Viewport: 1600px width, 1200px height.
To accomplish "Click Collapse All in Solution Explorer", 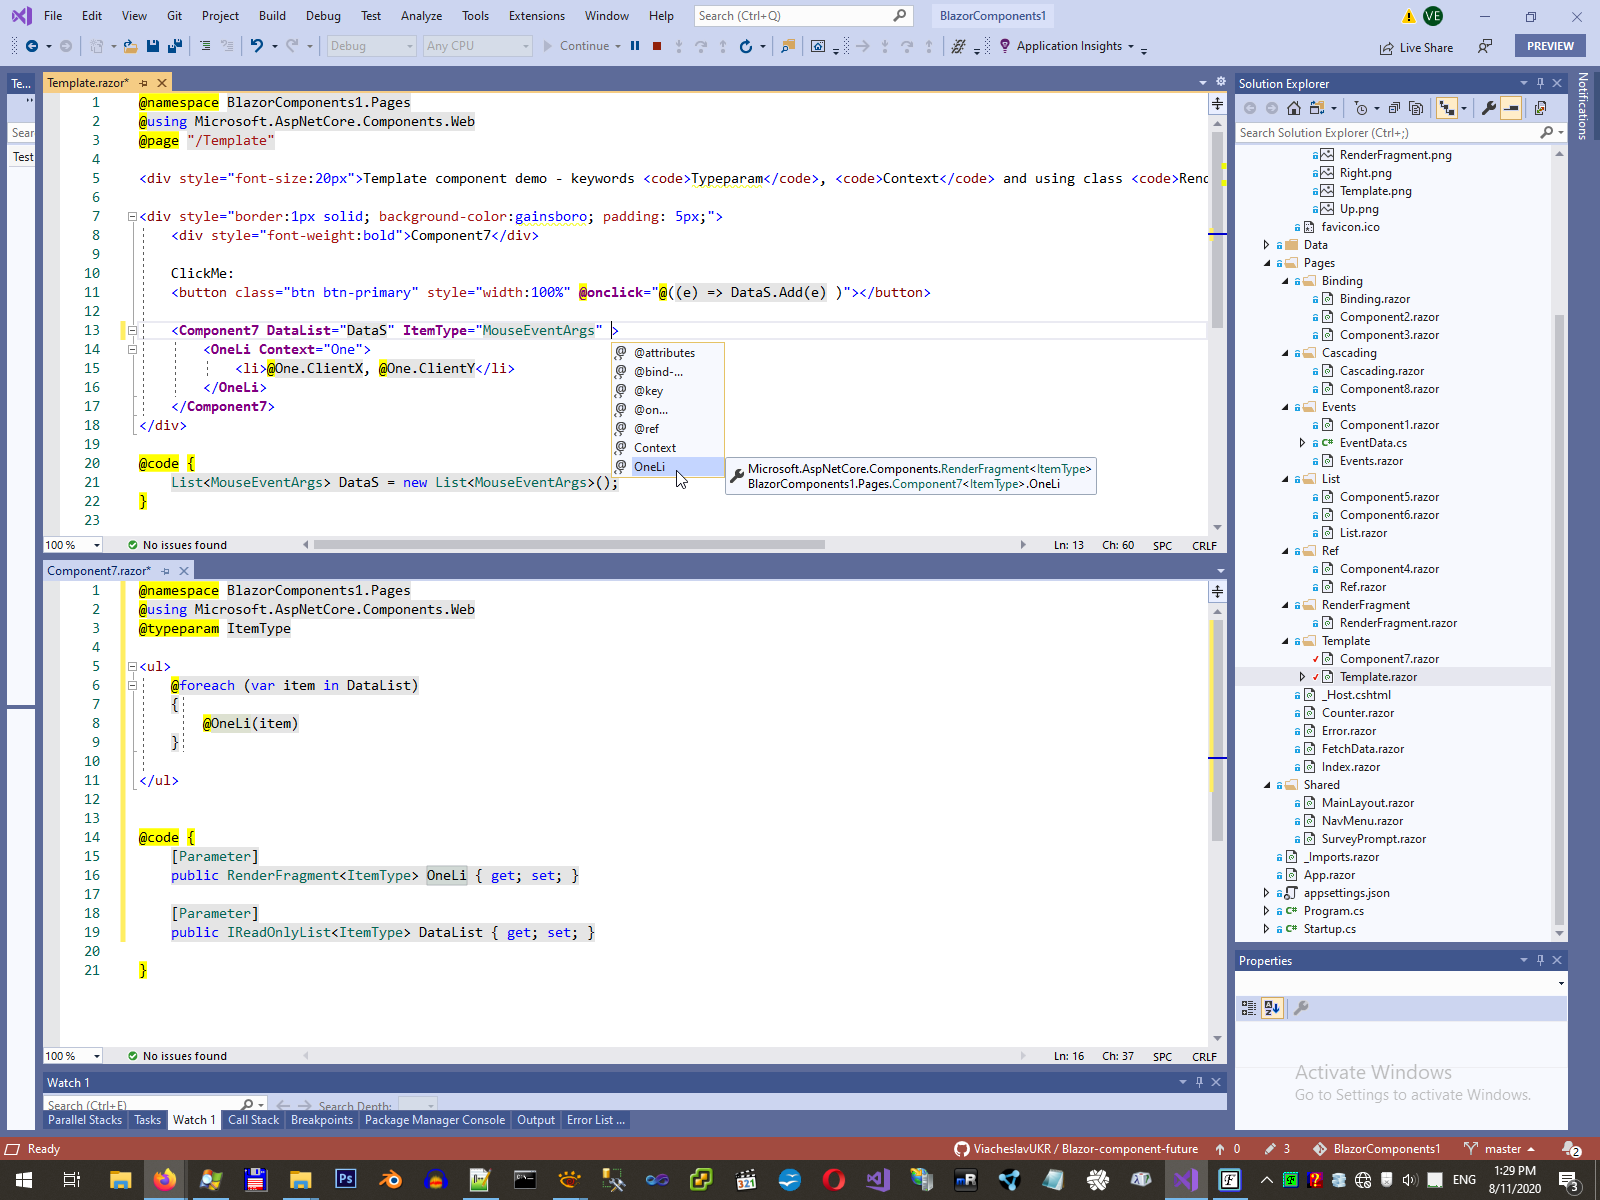I will pyautogui.click(x=1396, y=108).
